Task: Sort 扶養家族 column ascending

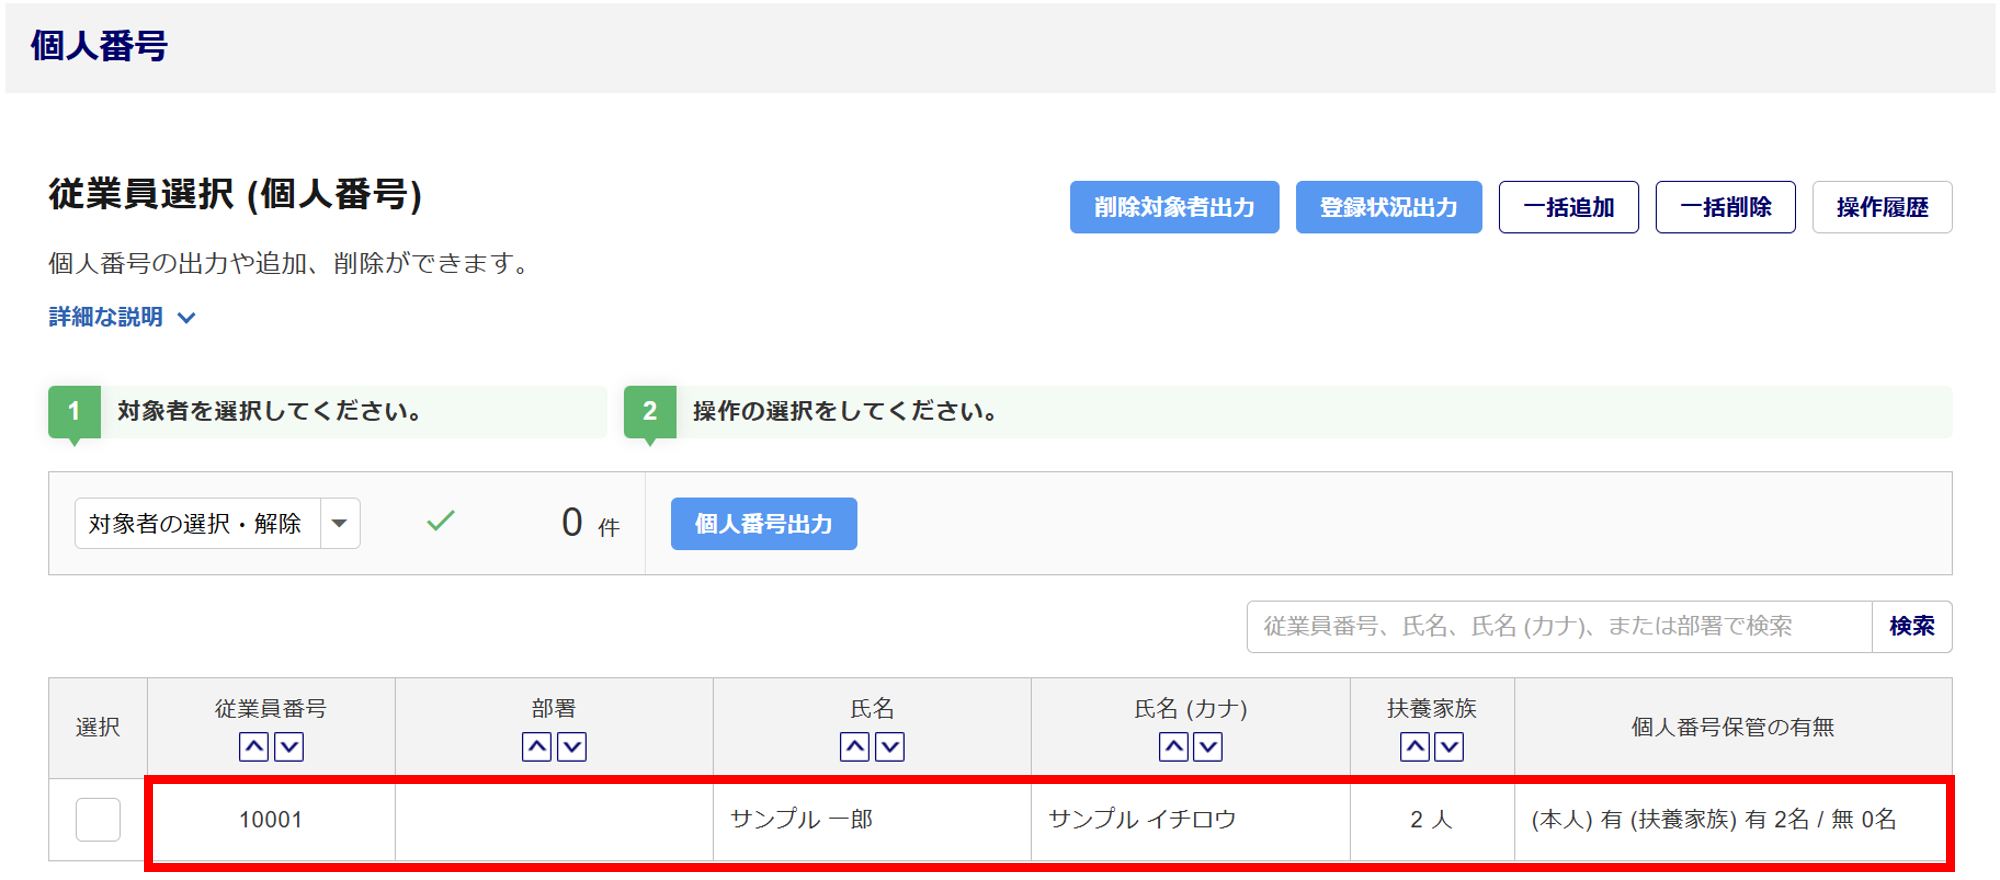Action: coord(1415,747)
